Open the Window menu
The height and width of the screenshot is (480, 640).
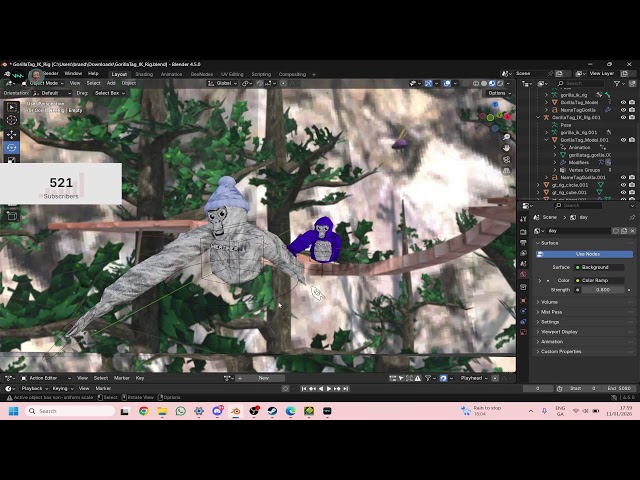73,73
